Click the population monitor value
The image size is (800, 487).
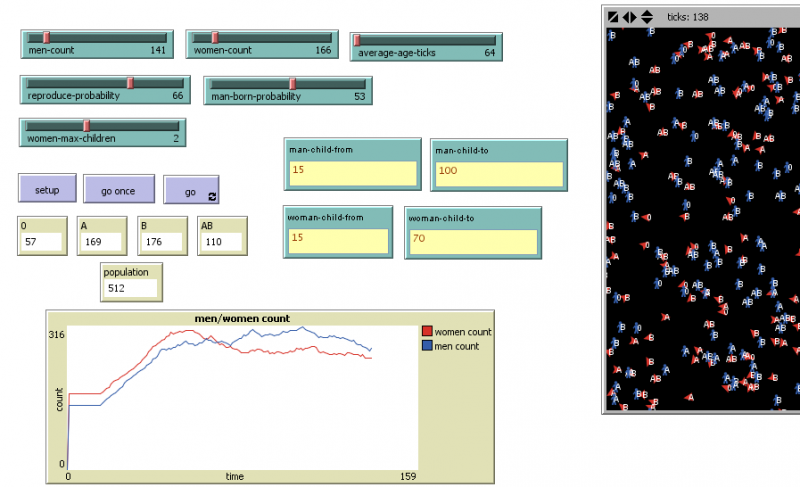[x=131, y=288]
